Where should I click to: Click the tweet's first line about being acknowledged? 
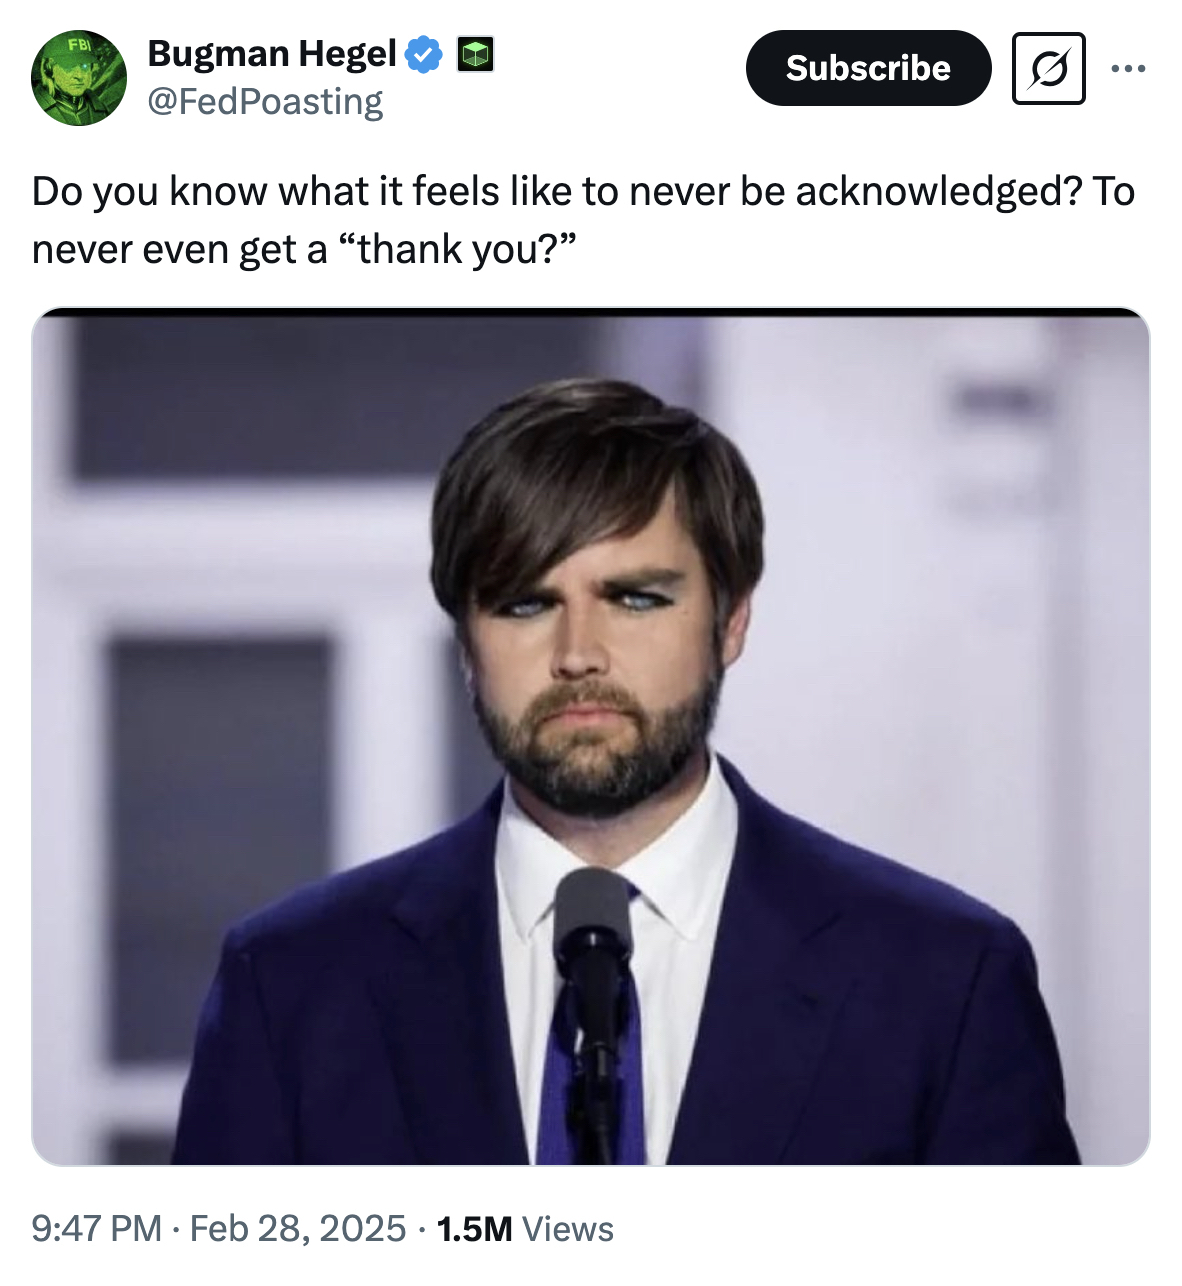[582, 191]
